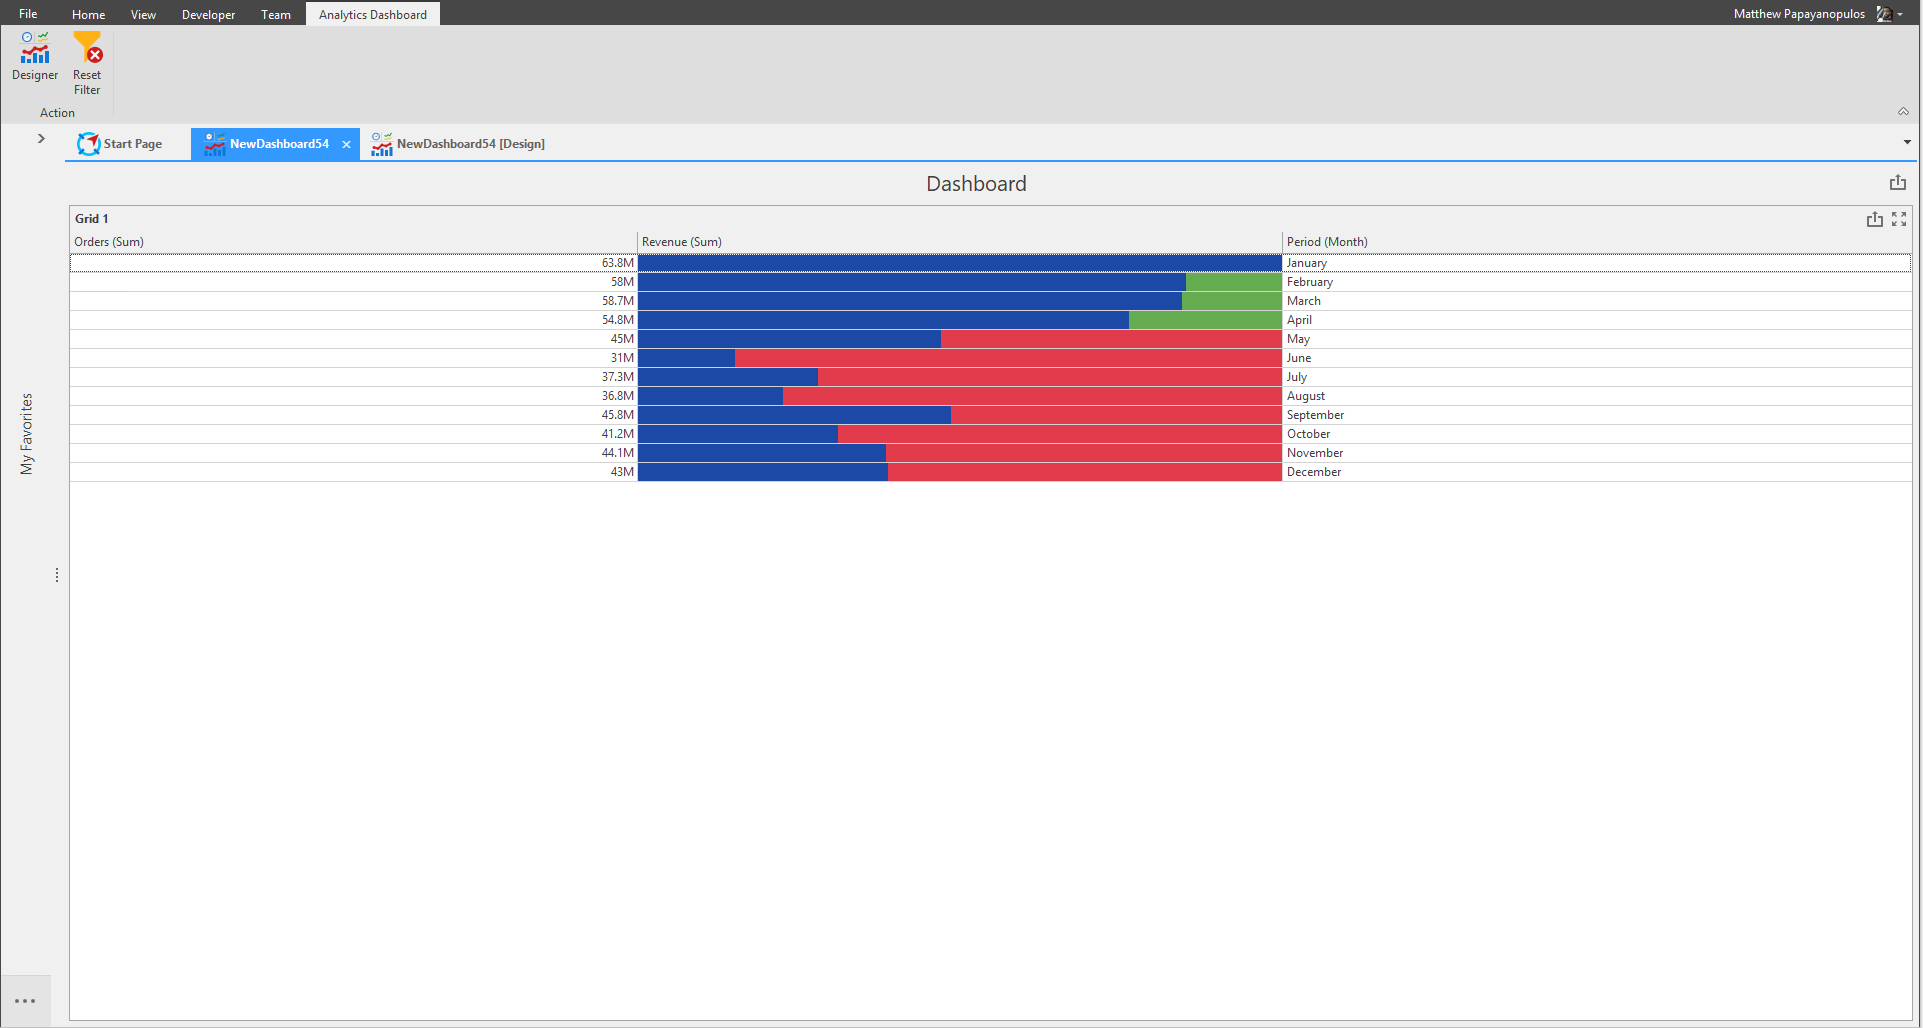Open user account dropdown for Matthew Papayanopulos
This screenshot has width=1923, height=1028.
(x=1900, y=14)
